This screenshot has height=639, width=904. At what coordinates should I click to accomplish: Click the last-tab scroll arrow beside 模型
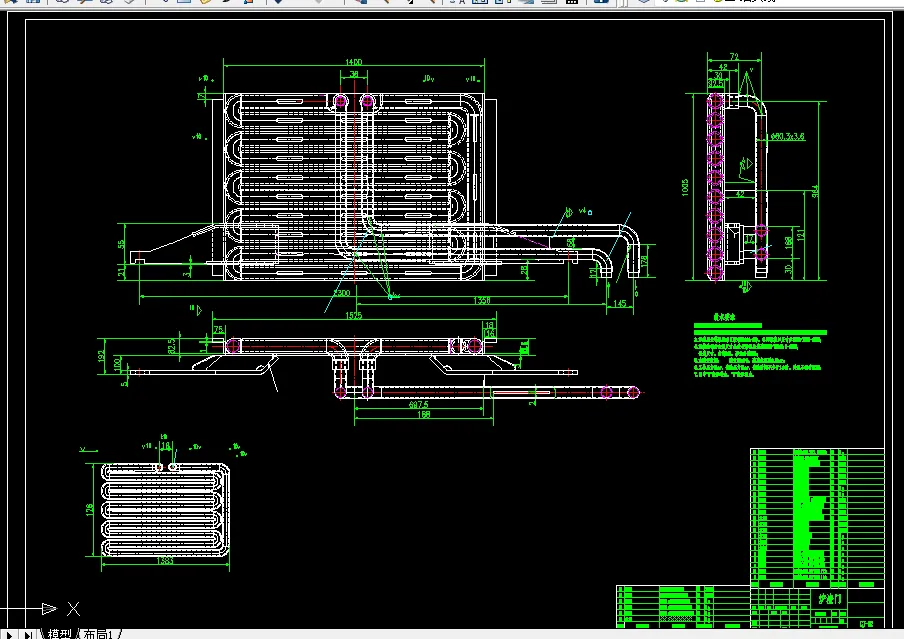27,635
